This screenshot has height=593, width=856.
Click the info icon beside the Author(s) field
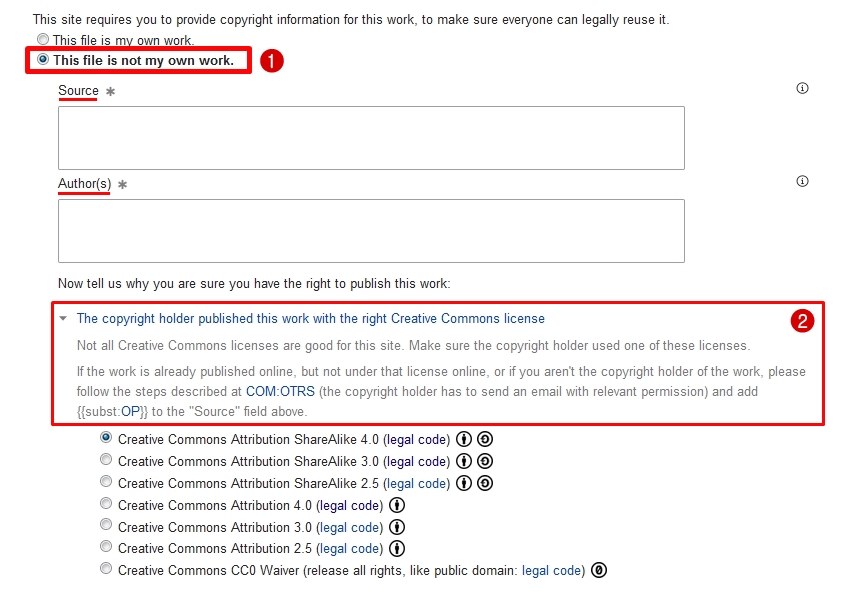[x=801, y=181]
